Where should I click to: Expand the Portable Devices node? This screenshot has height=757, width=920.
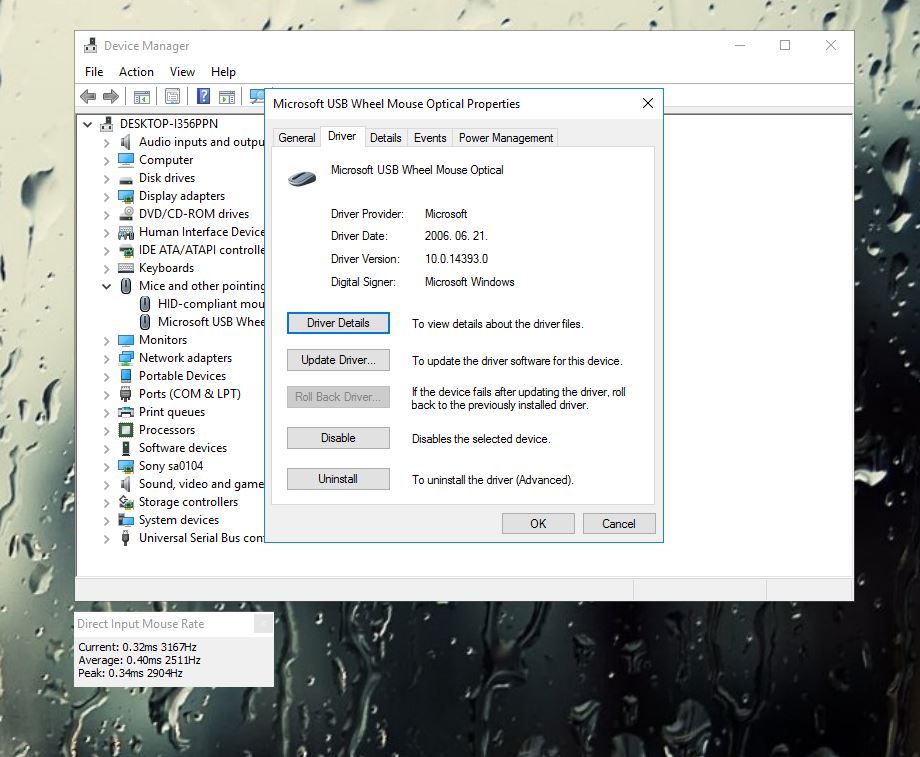[106, 377]
